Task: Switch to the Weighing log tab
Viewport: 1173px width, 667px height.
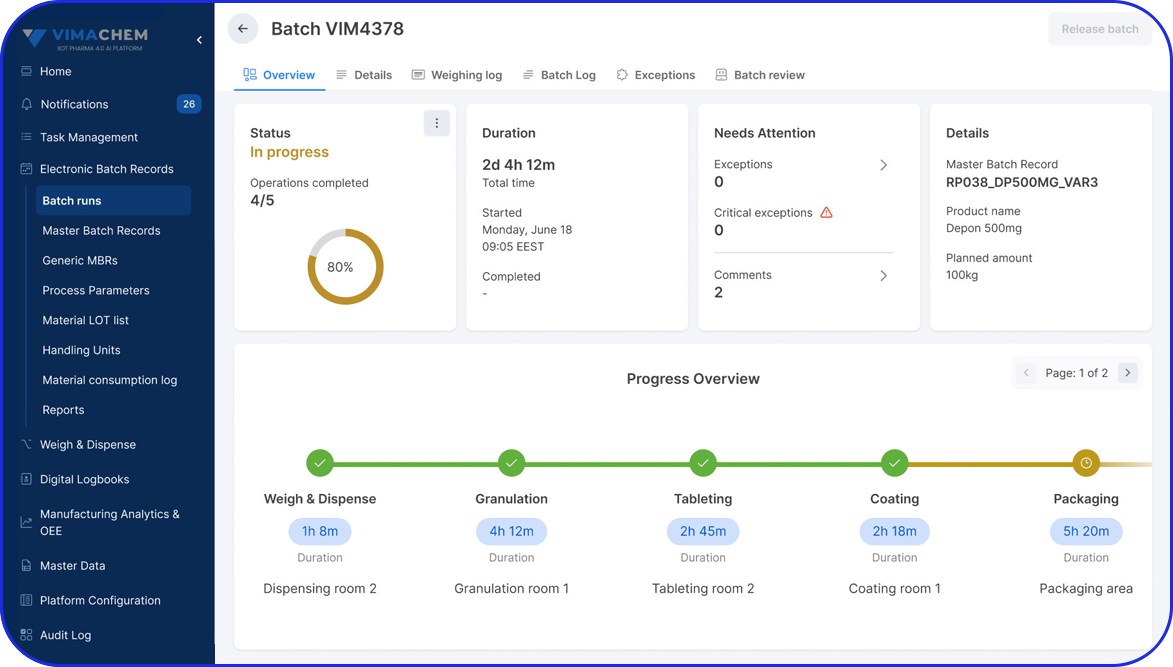Action: (x=457, y=75)
